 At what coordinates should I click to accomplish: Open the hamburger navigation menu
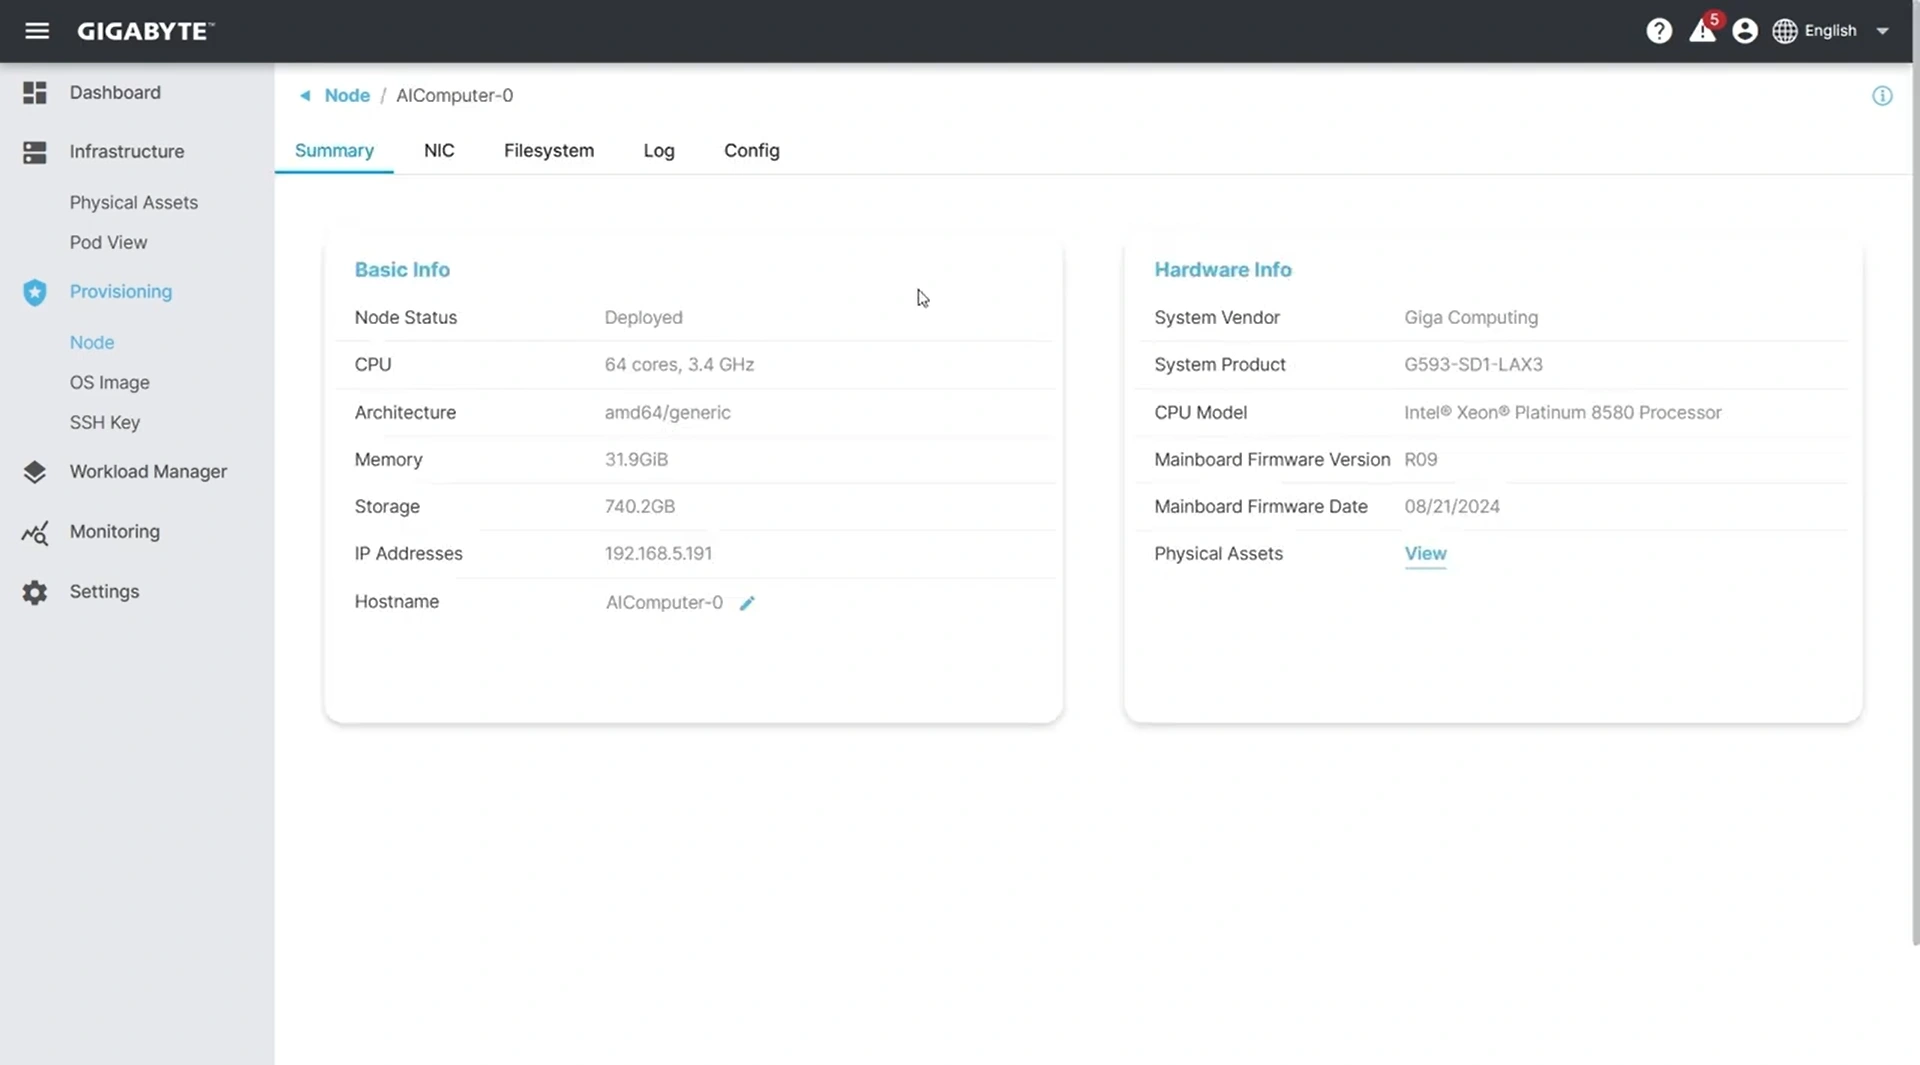coord(37,31)
